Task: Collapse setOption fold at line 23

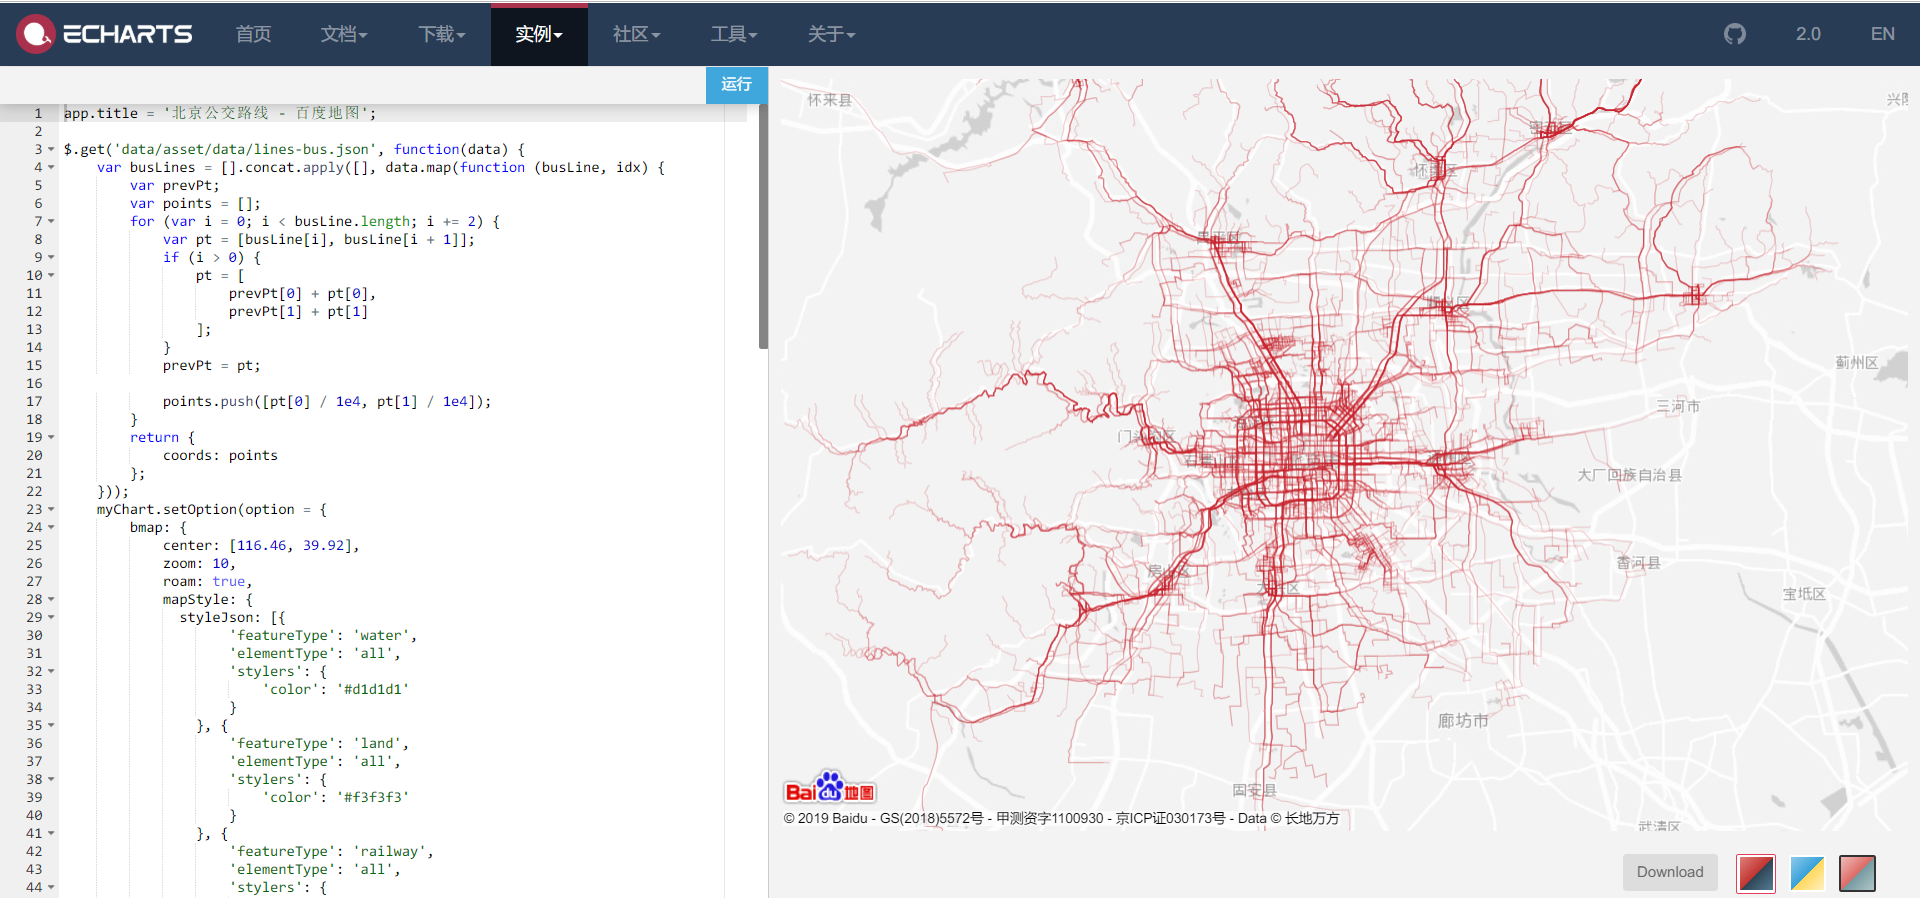Action: tap(51, 509)
